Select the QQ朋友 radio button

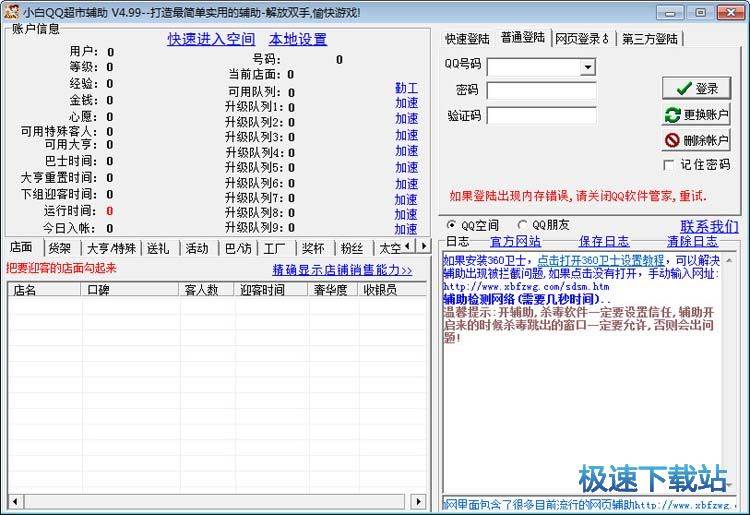pyautogui.click(x=522, y=225)
